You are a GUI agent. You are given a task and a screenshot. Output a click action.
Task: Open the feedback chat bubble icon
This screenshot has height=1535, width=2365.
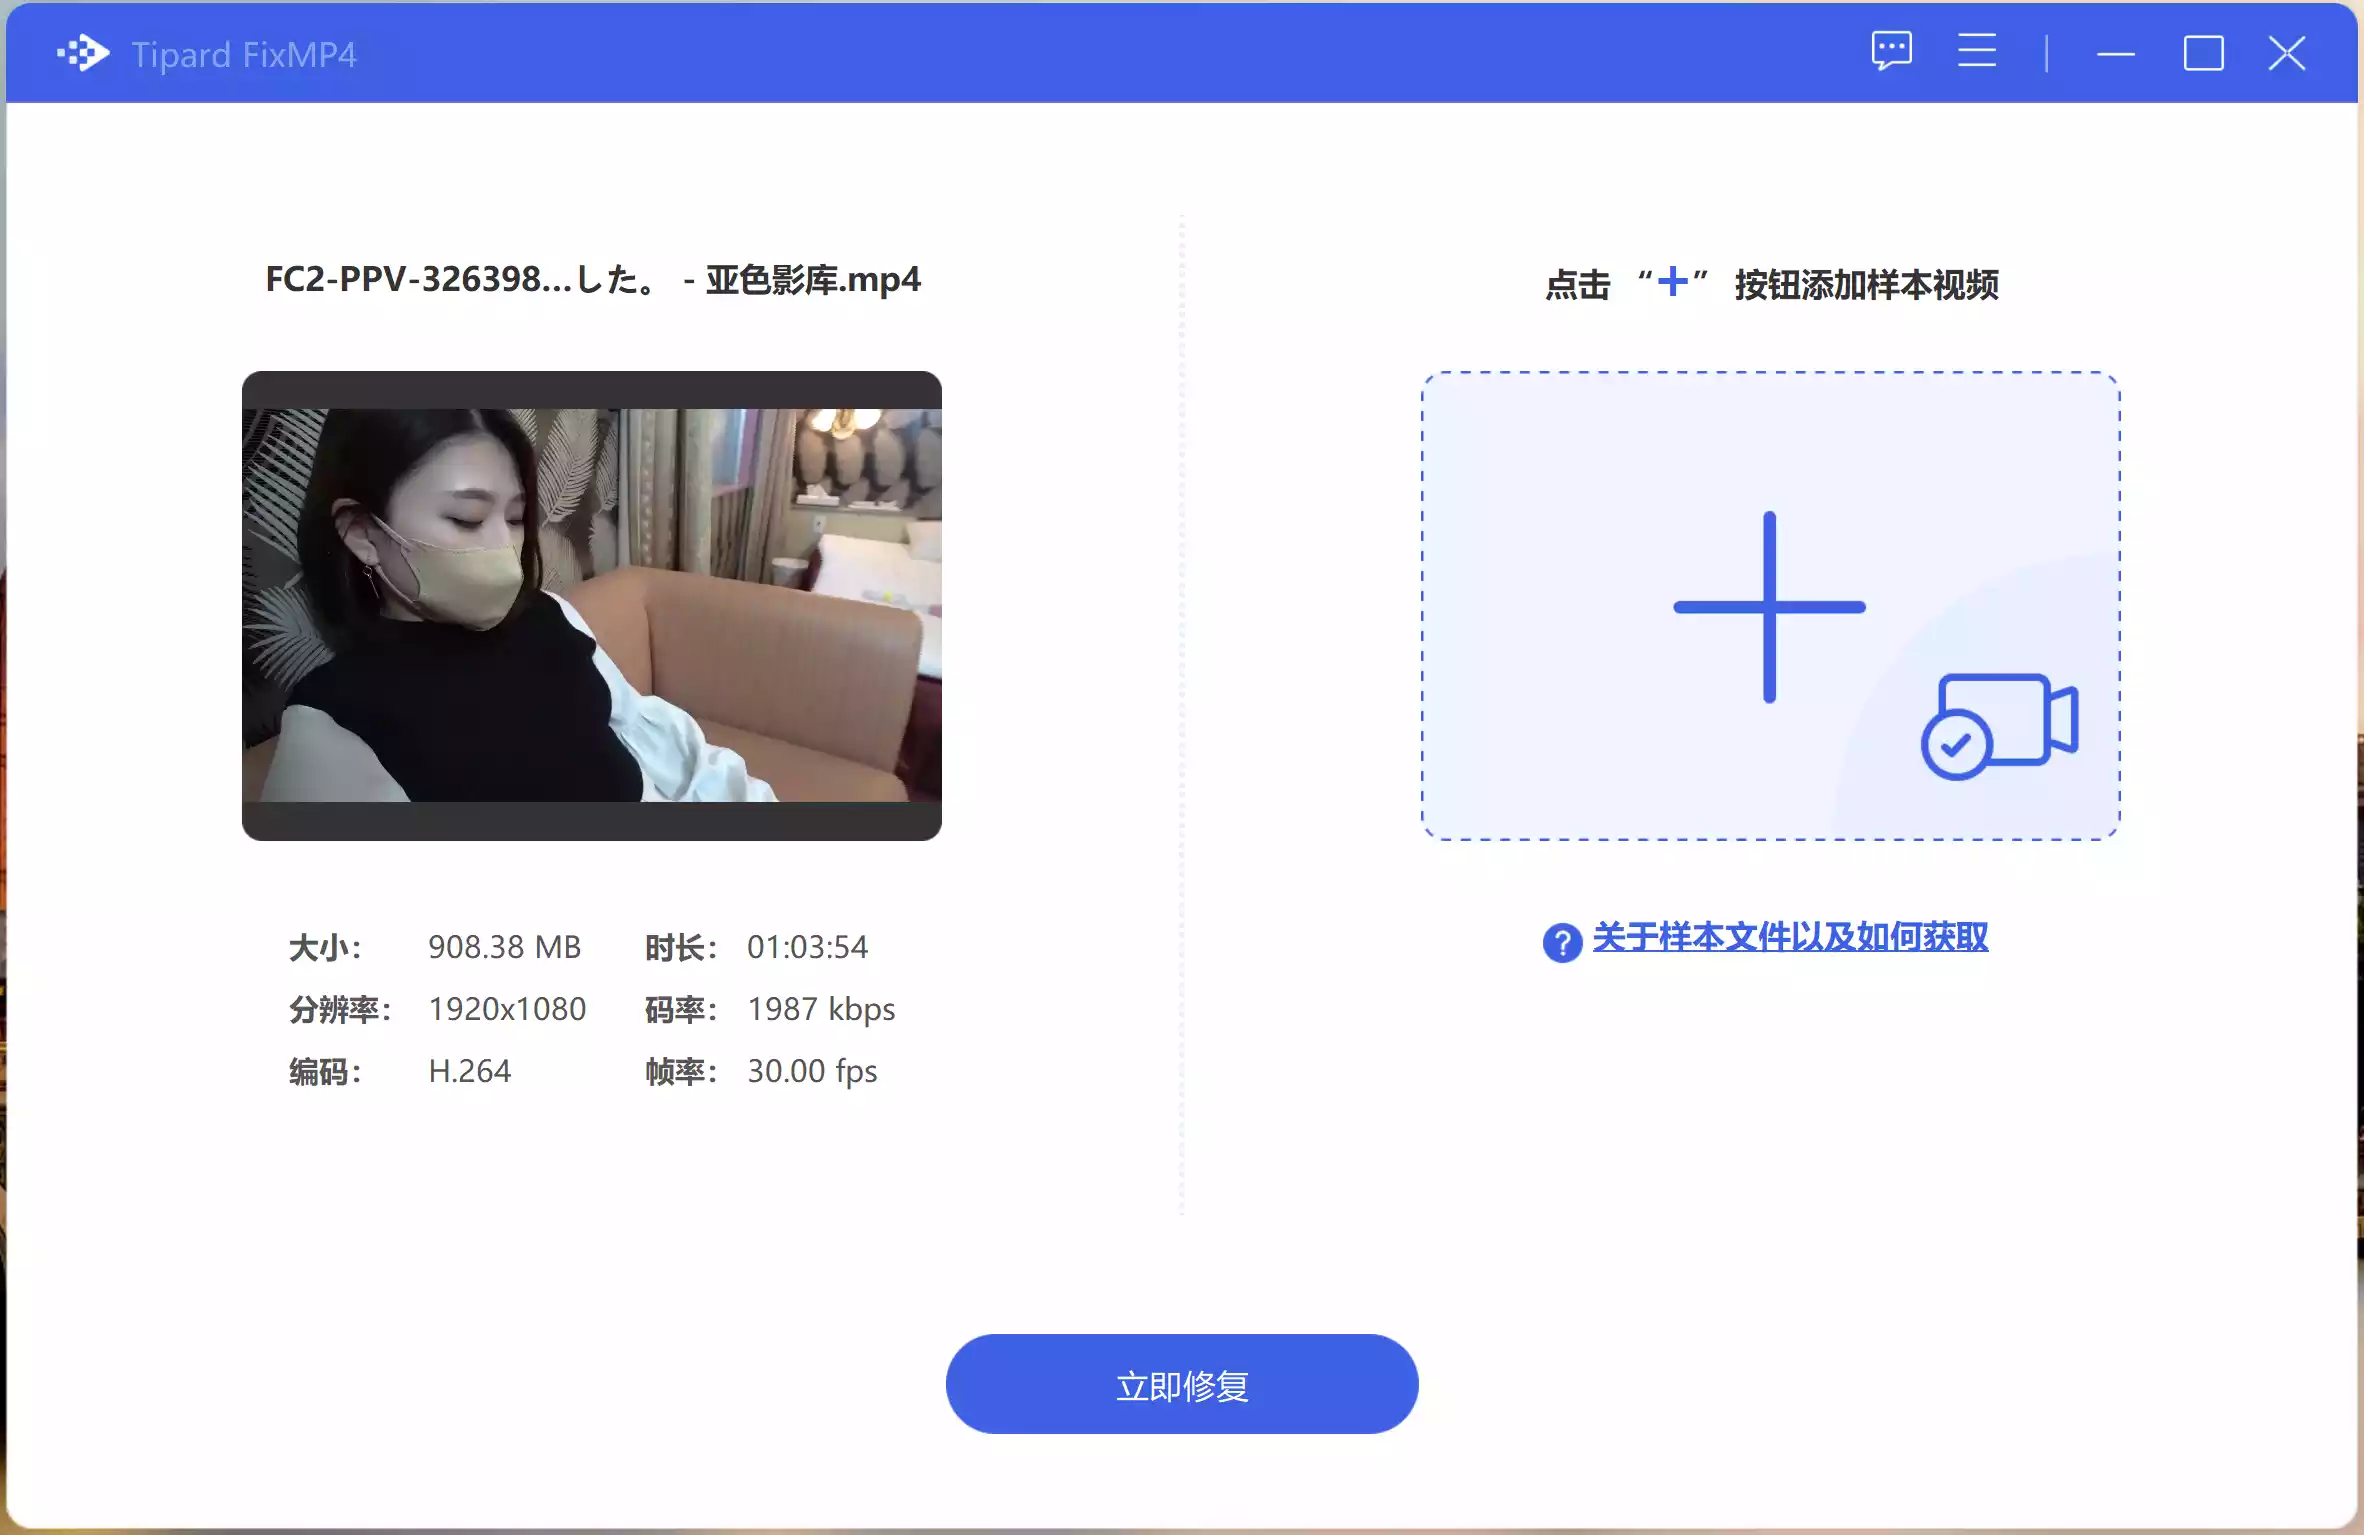pos(1891,51)
